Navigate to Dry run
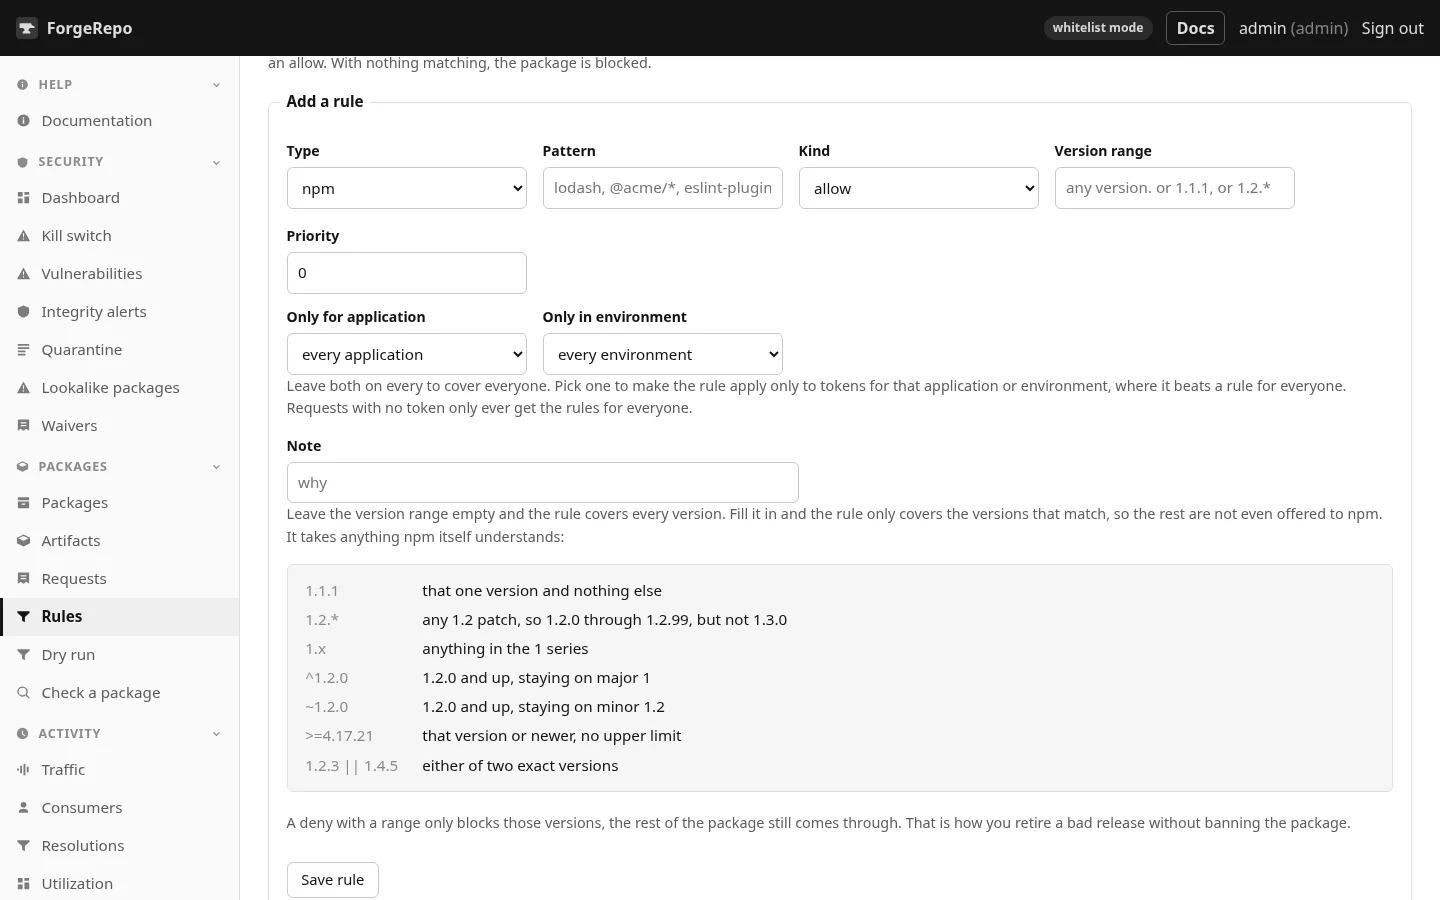Screen dimensions: 1440x900 (120, 655)
